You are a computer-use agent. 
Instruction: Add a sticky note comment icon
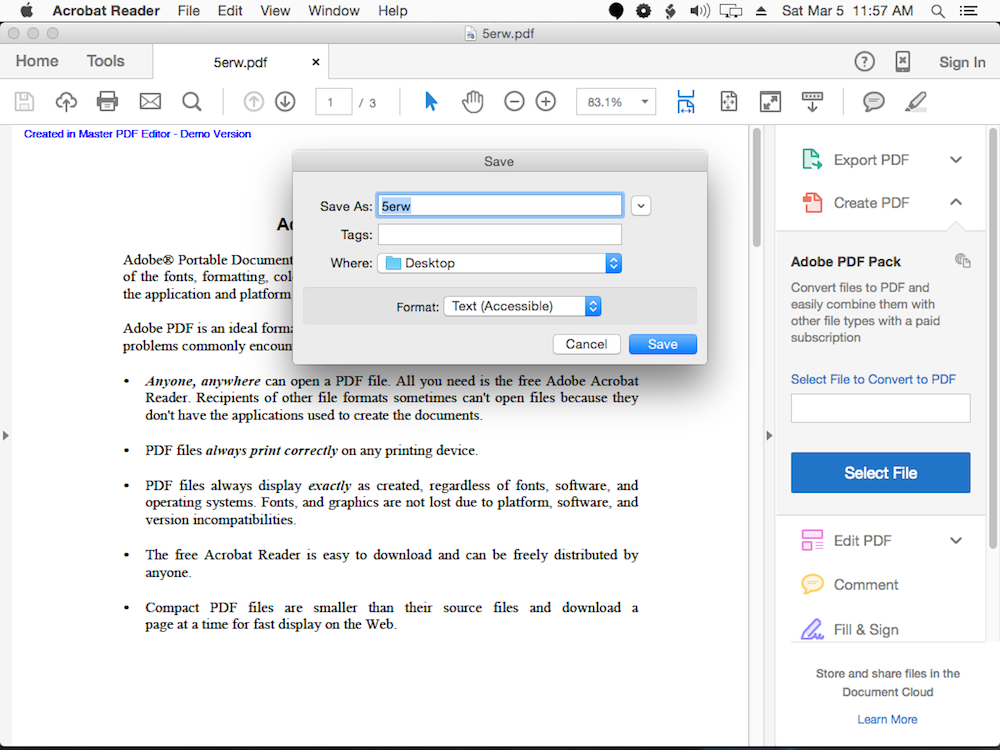point(874,101)
